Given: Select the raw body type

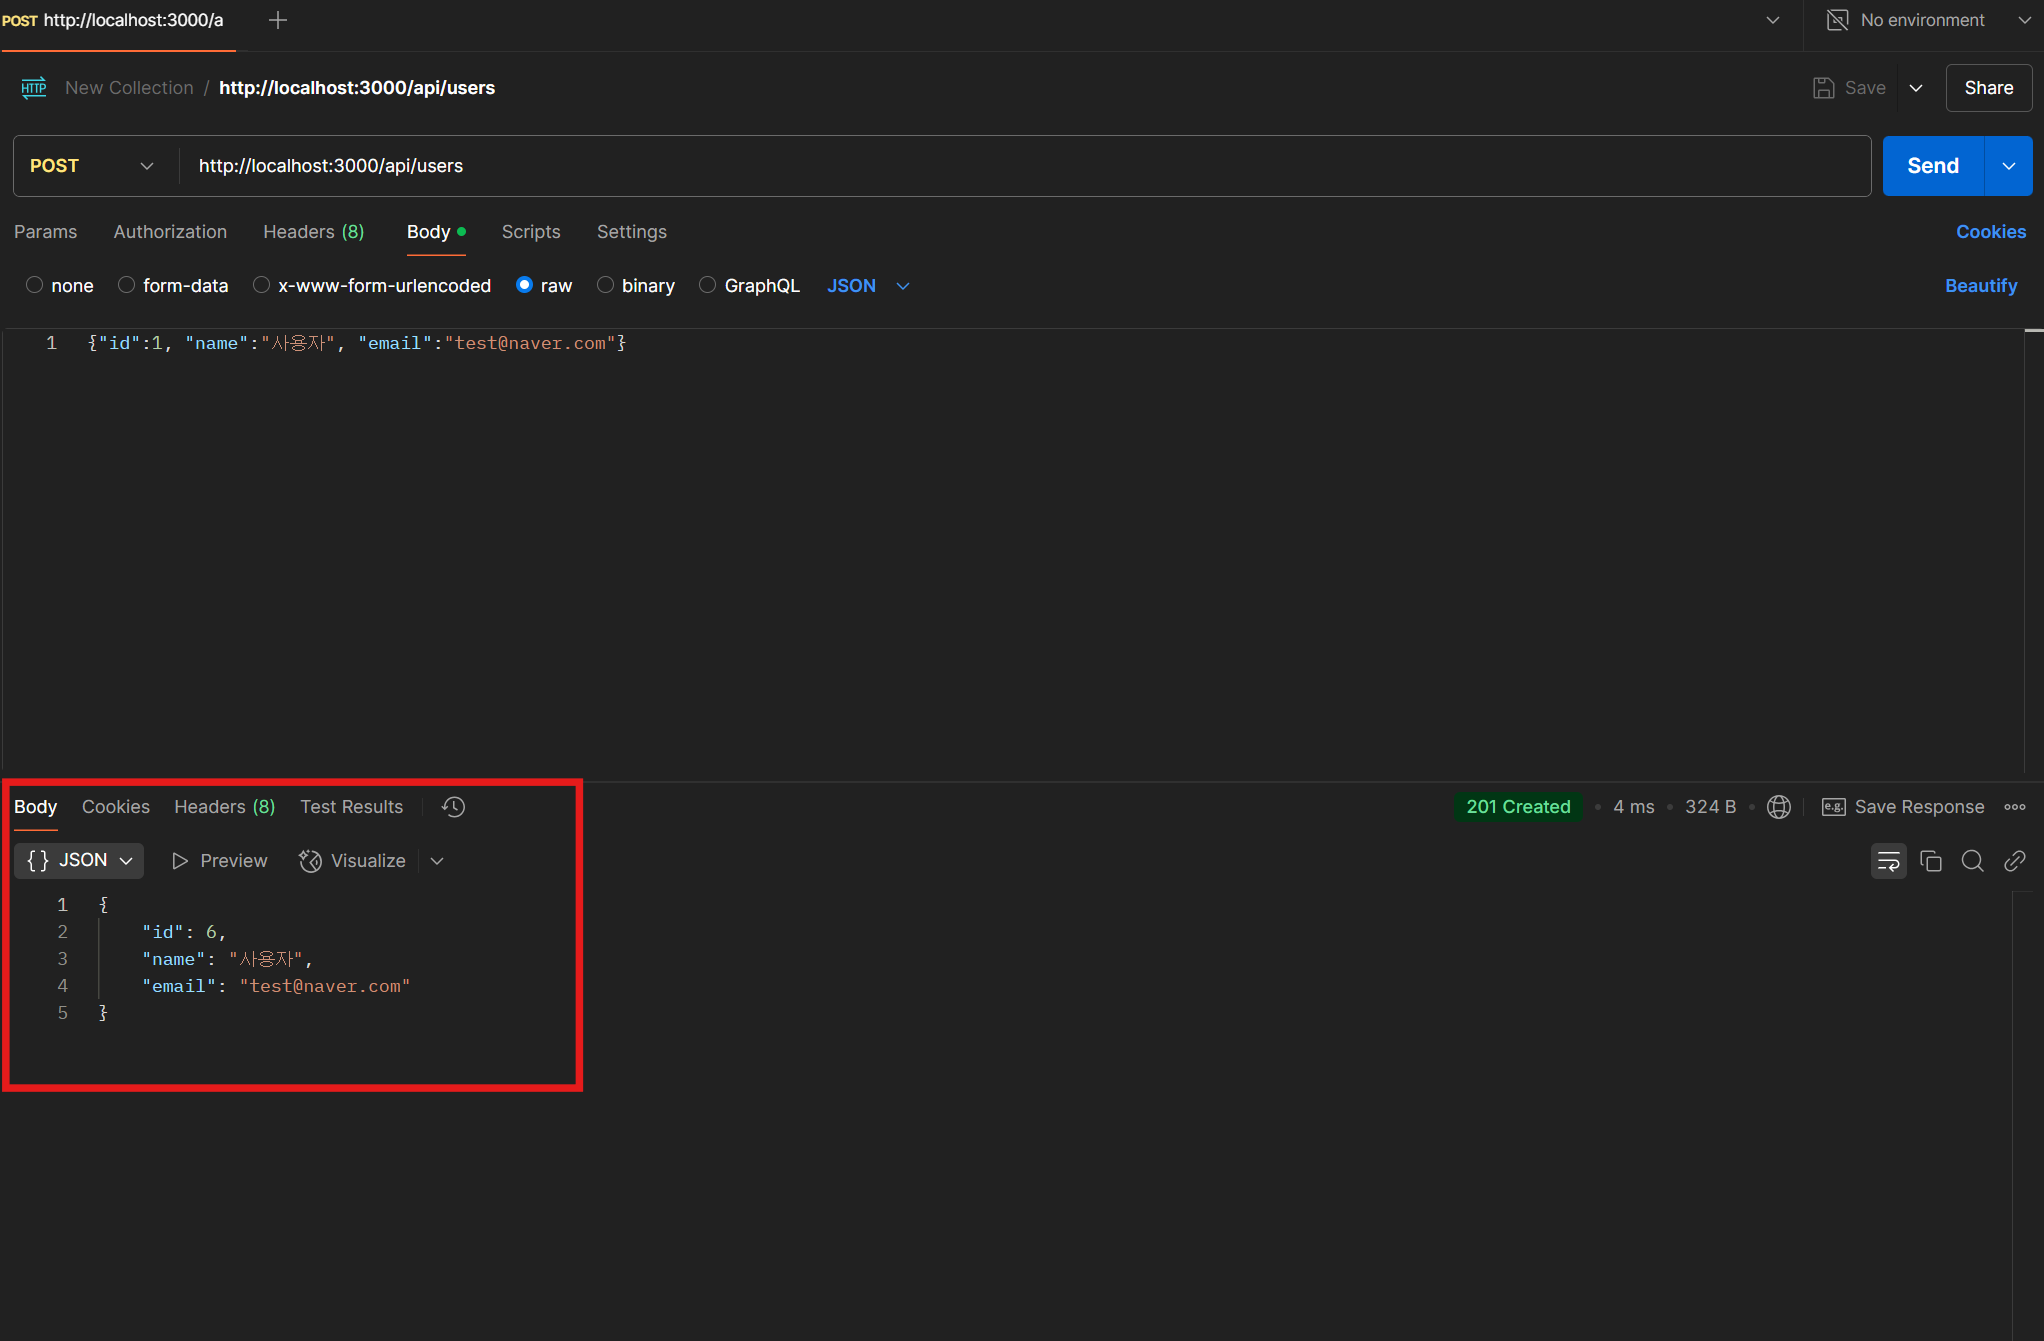Looking at the screenshot, I should point(524,285).
